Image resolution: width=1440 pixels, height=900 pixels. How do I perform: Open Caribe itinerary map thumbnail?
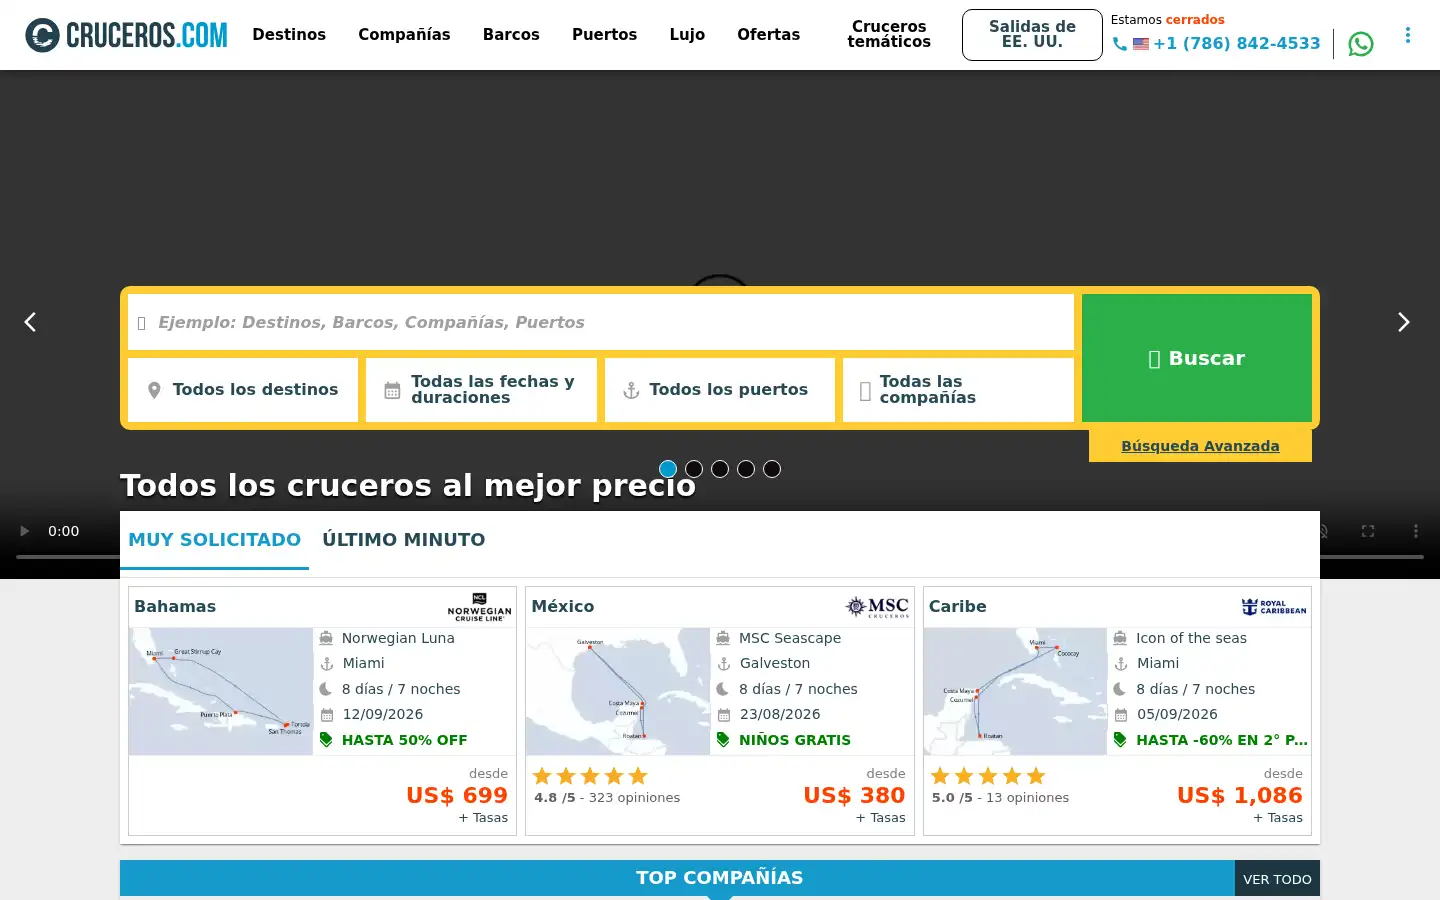(x=1015, y=691)
